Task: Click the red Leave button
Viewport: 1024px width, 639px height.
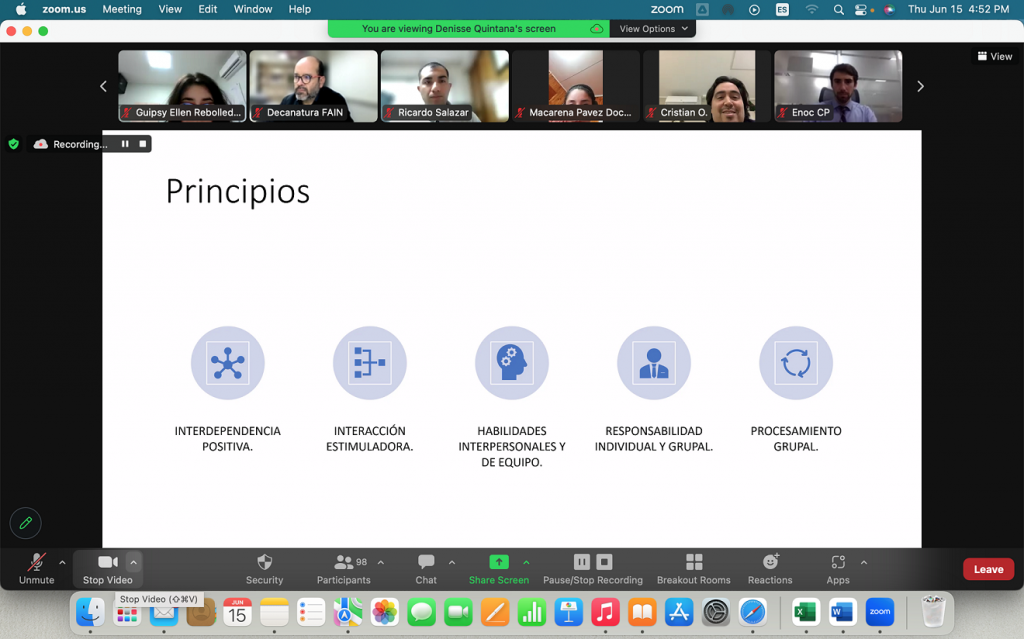Action: click(988, 569)
